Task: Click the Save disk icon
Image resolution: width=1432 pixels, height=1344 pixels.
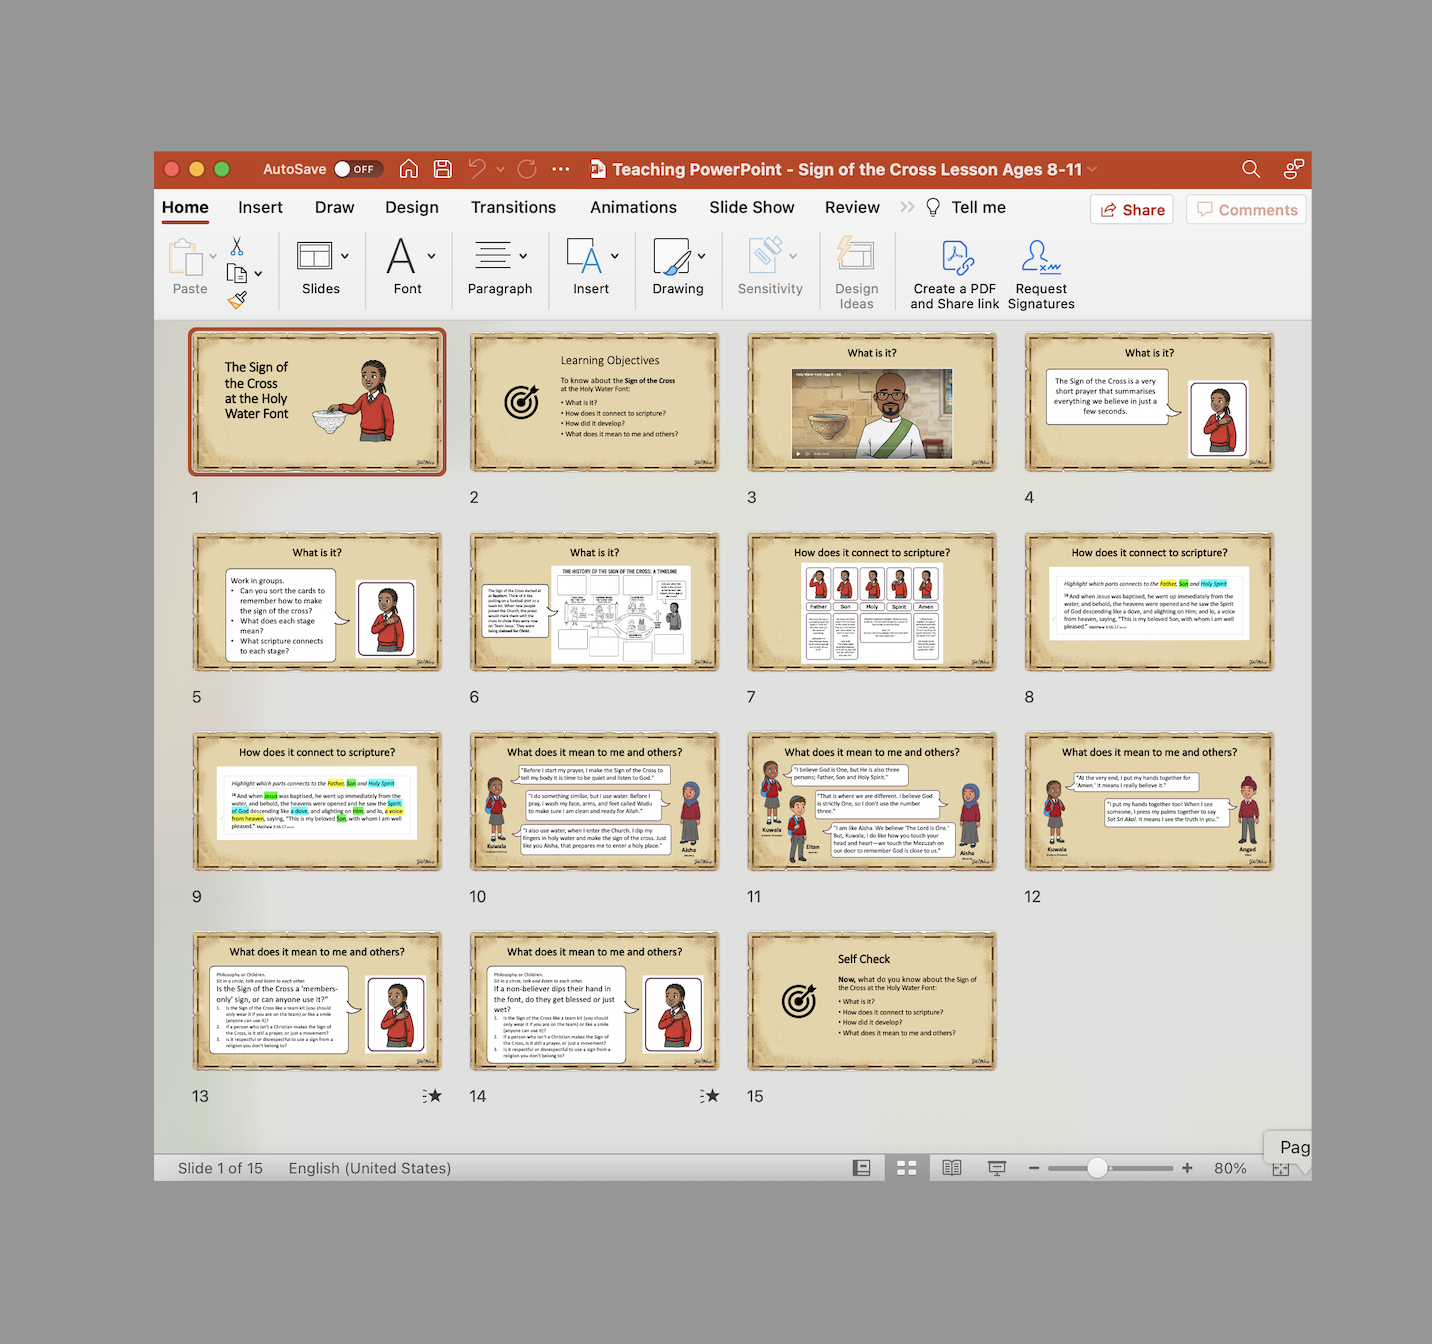Action: point(443,169)
